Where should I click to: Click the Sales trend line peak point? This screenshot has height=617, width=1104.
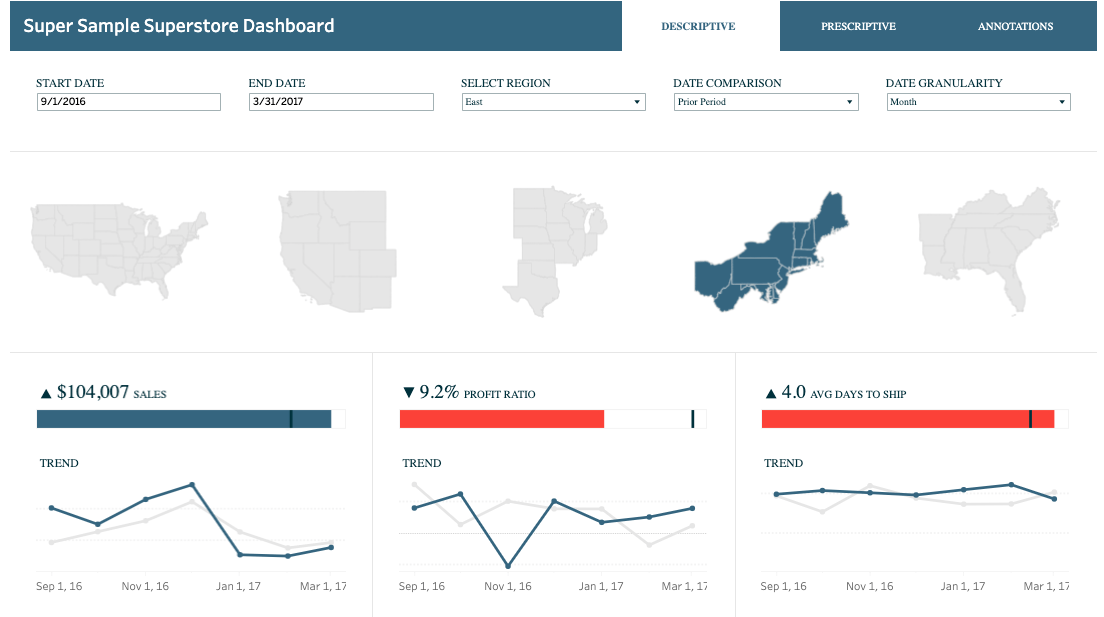click(x=190, y=484)
